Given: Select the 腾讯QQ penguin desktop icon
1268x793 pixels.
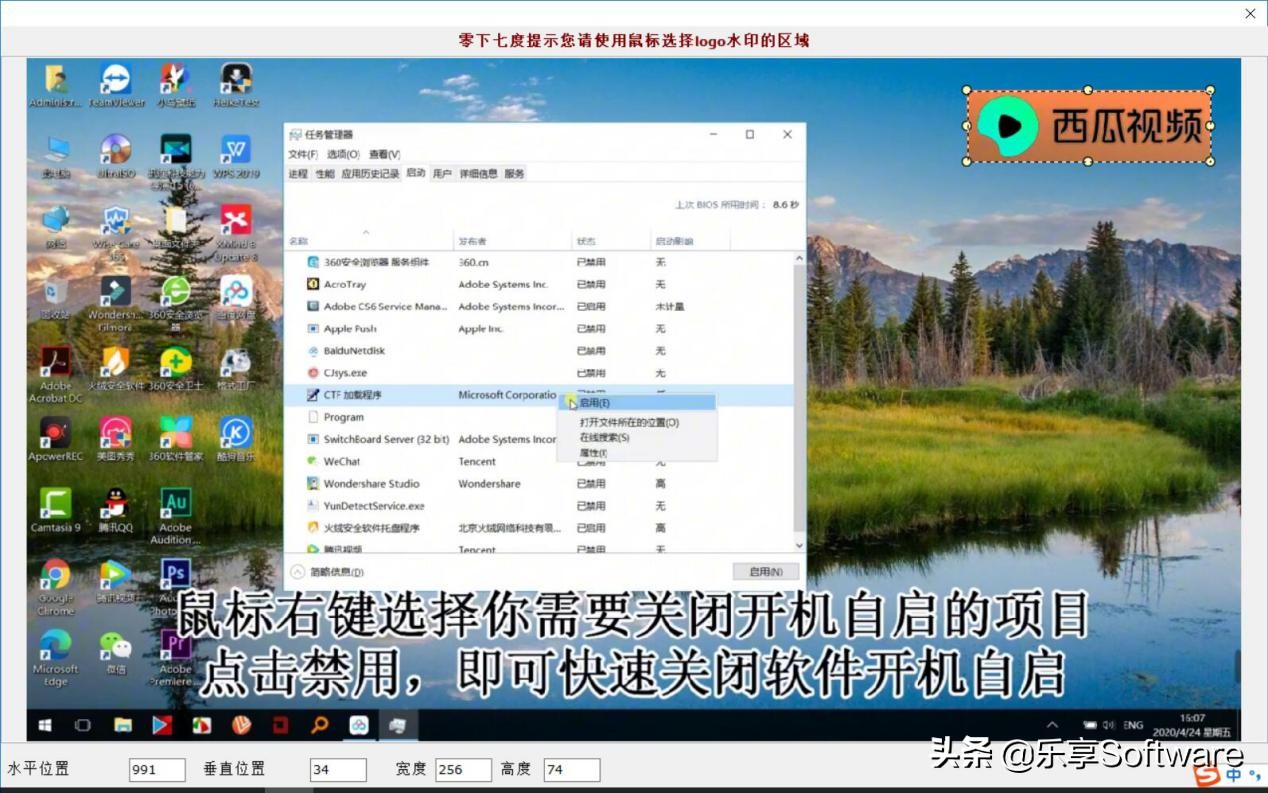Looking at the screenshot, I should tap(115, 511).
